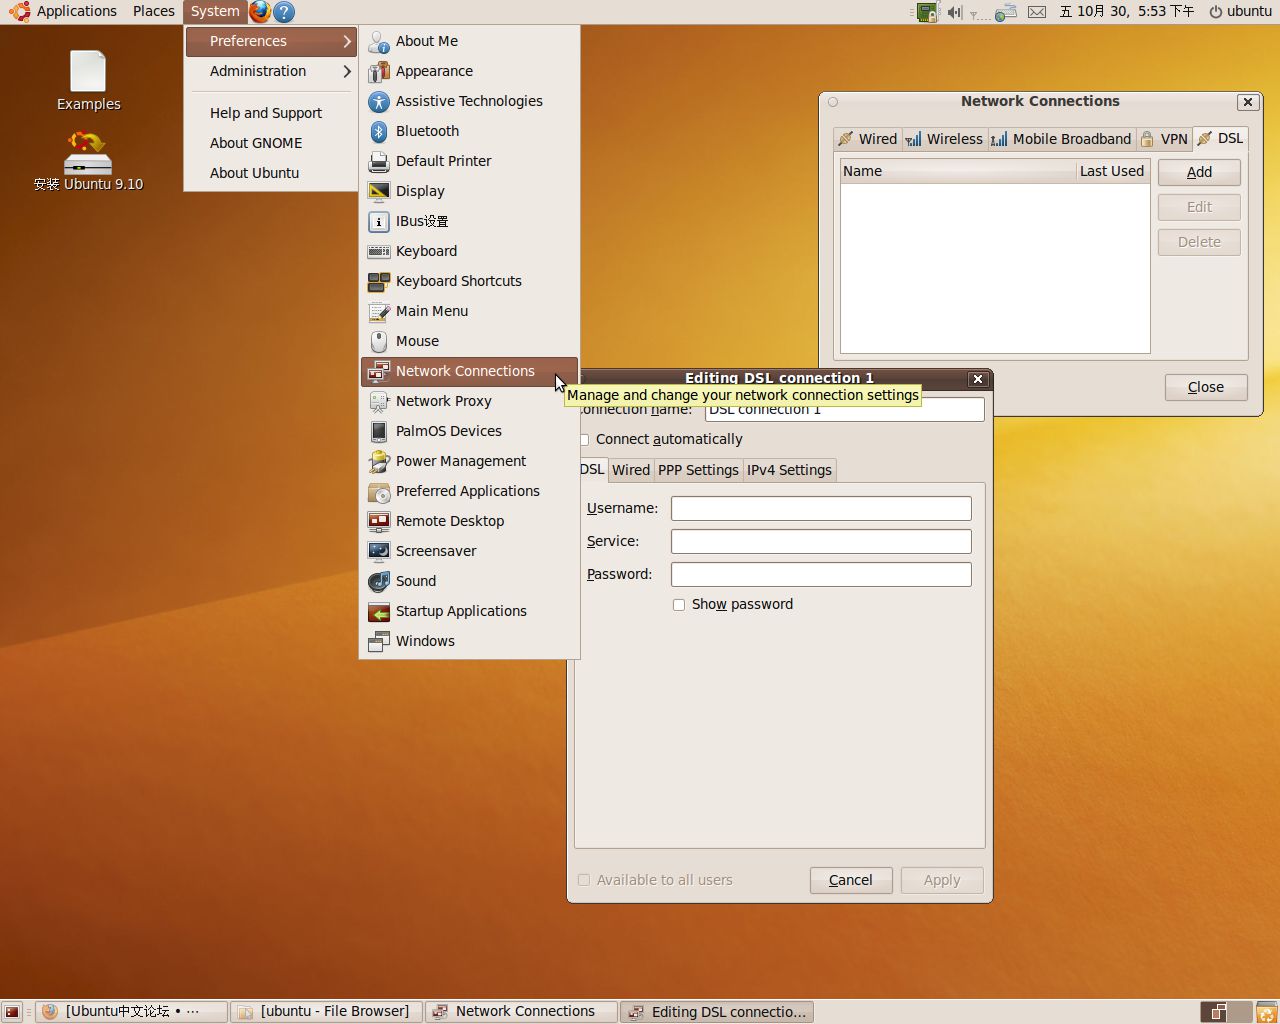Toggle the Connect automatically checkbox
Image resolution: width=1280 pixels, height=1024 pixels.
pyautogui.click(x=584, y=440)
